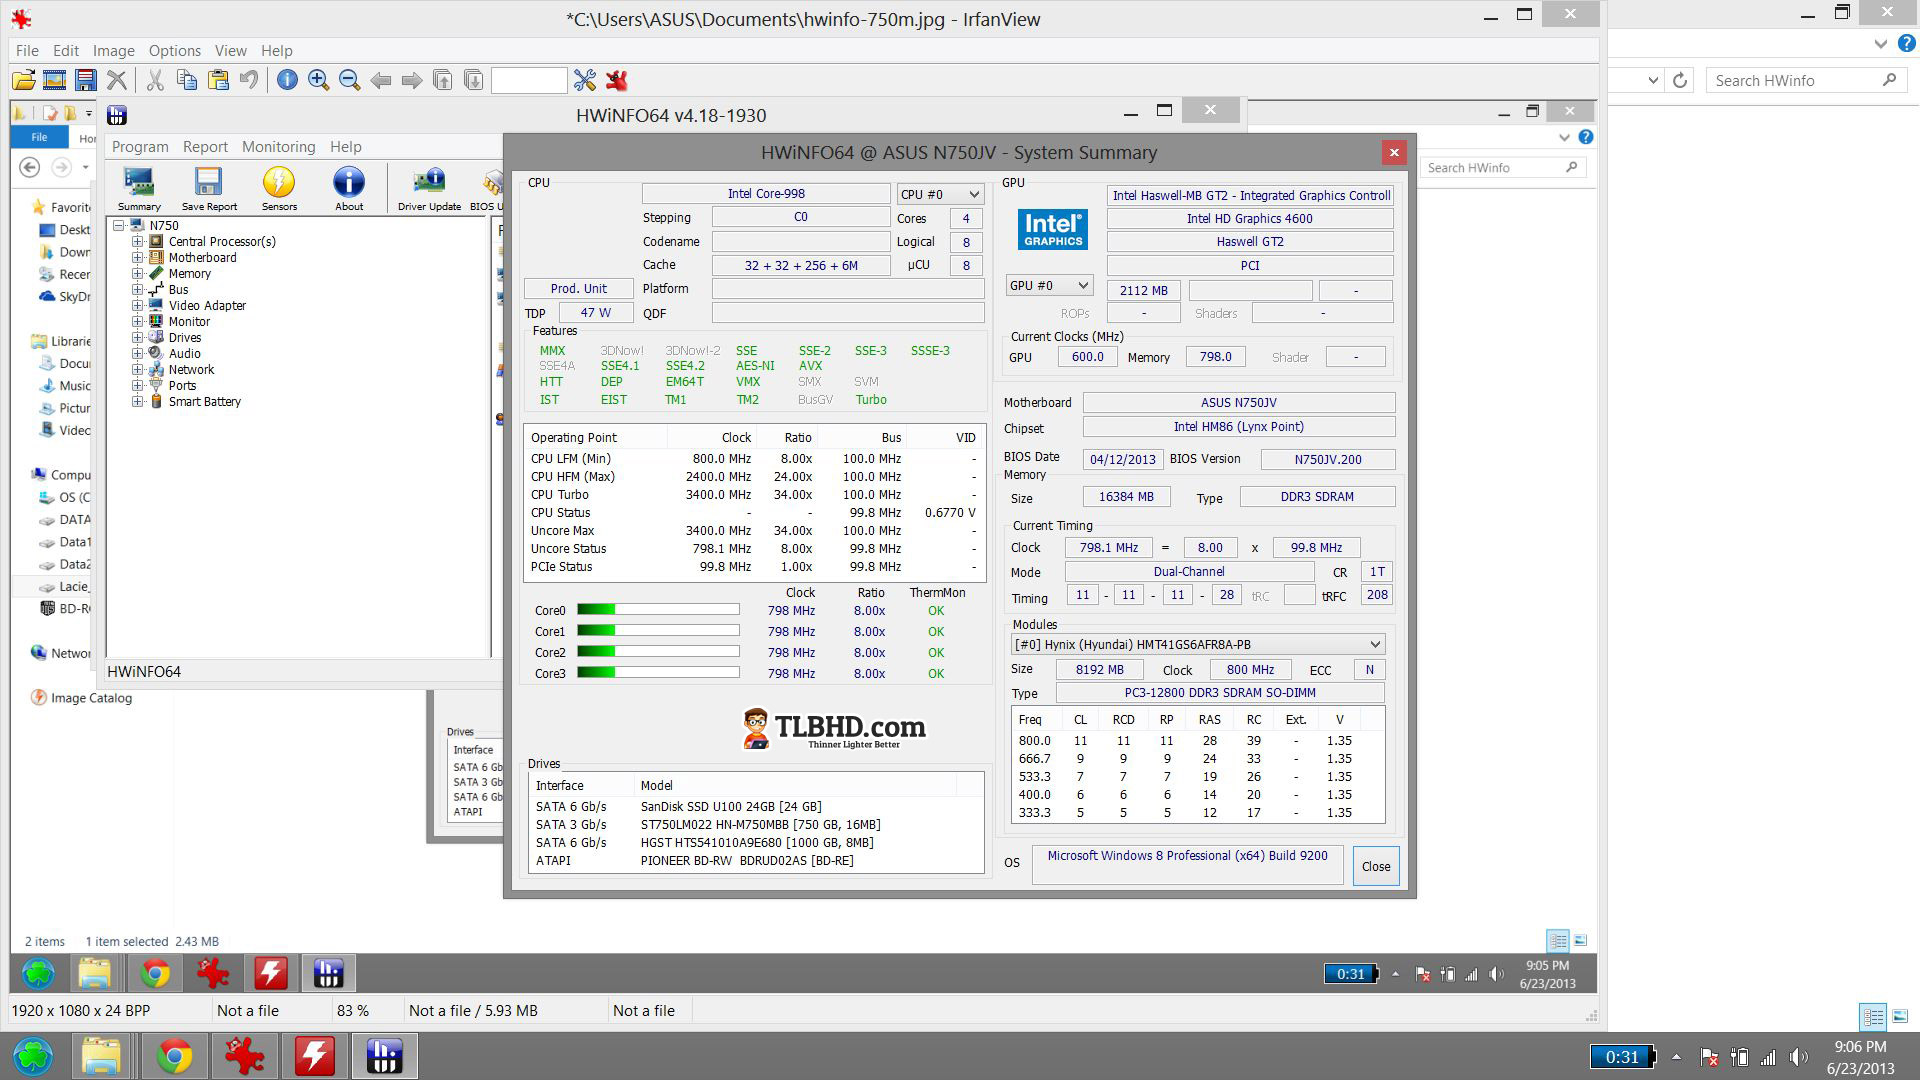Screen dimensions: 1920x1080
Task: Select the Drives node in HWiNFO tree
Action: pos(185,338)
